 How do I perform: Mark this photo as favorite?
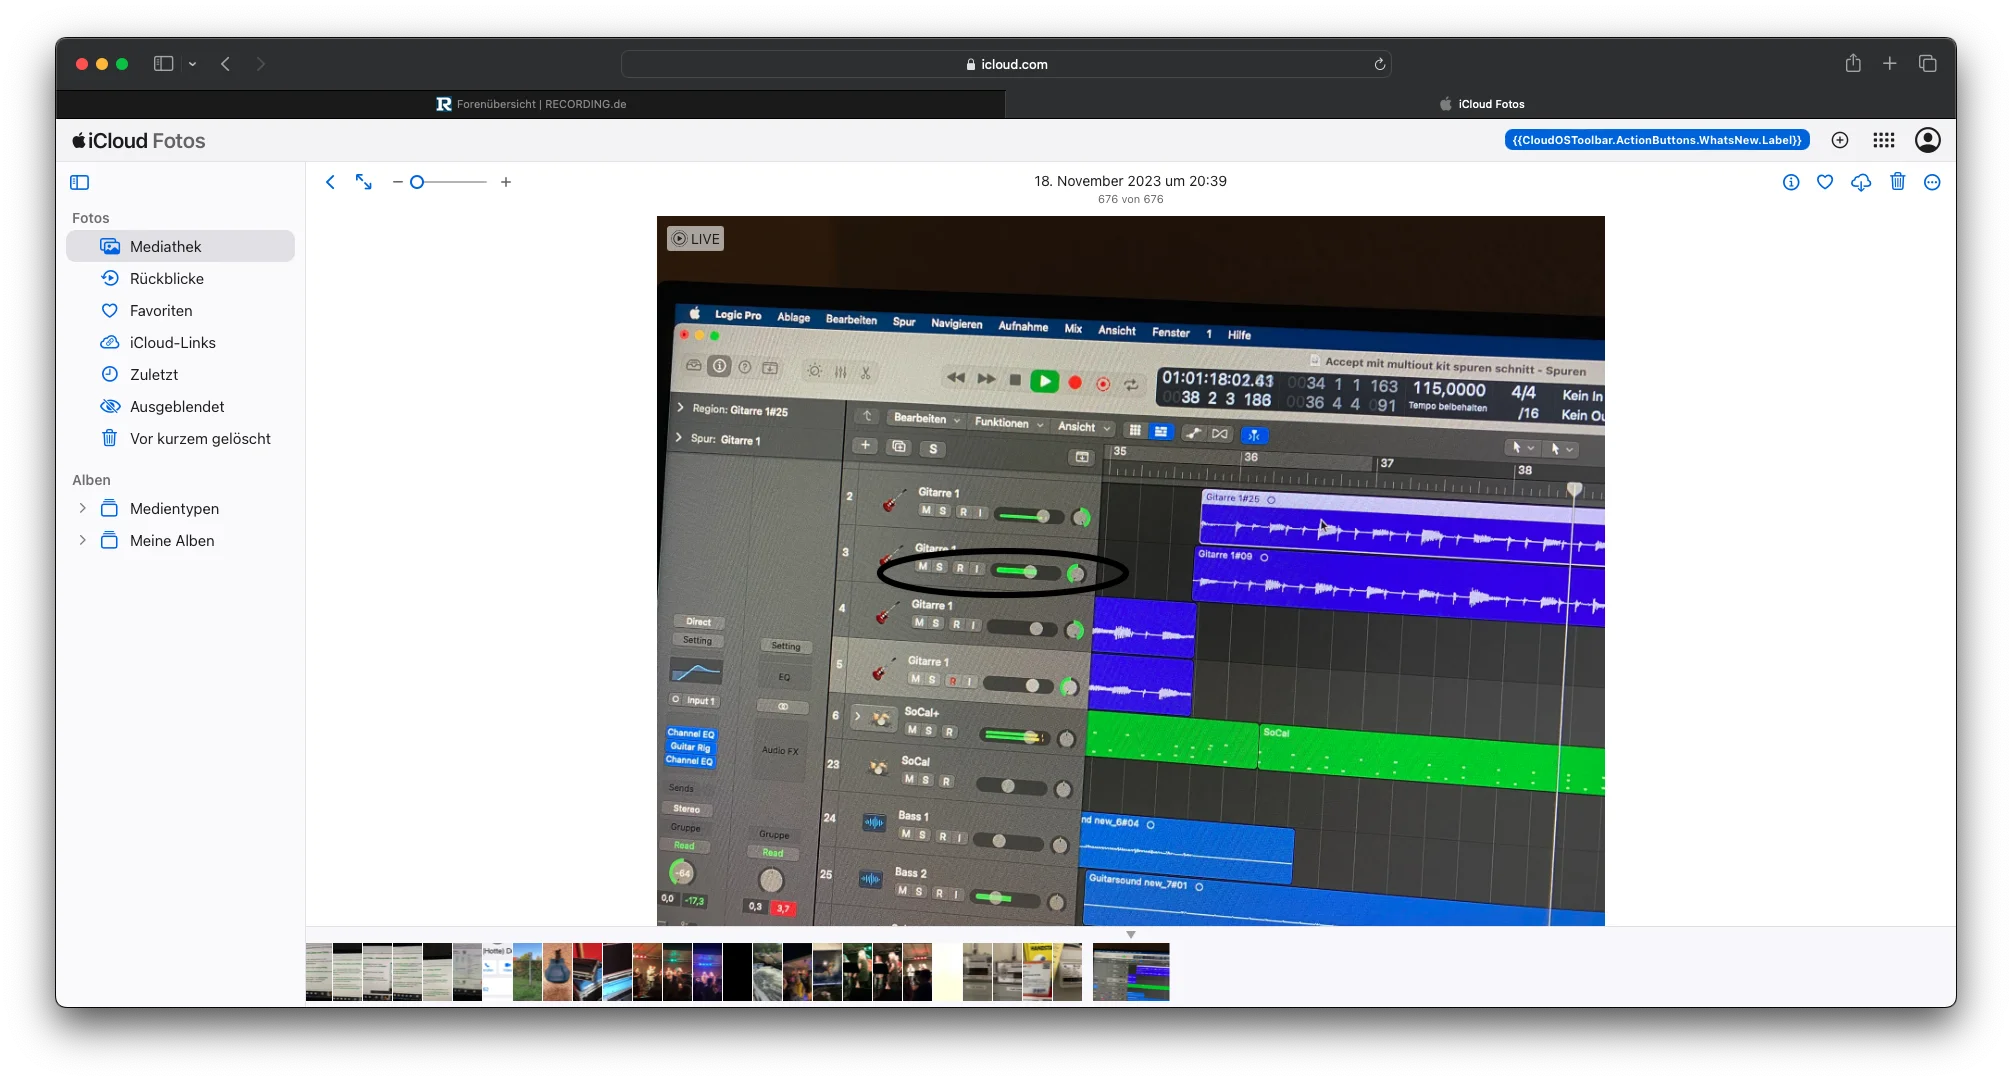pos(1825,182)
